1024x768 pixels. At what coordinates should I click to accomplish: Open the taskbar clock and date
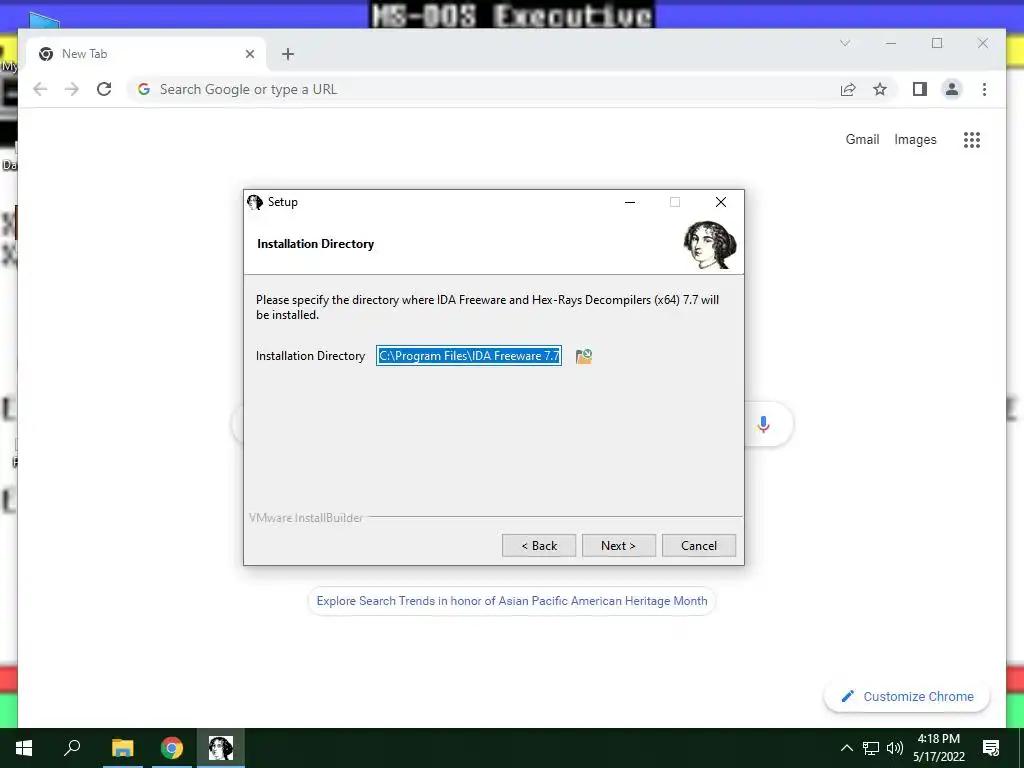click(x=938, y=748)
